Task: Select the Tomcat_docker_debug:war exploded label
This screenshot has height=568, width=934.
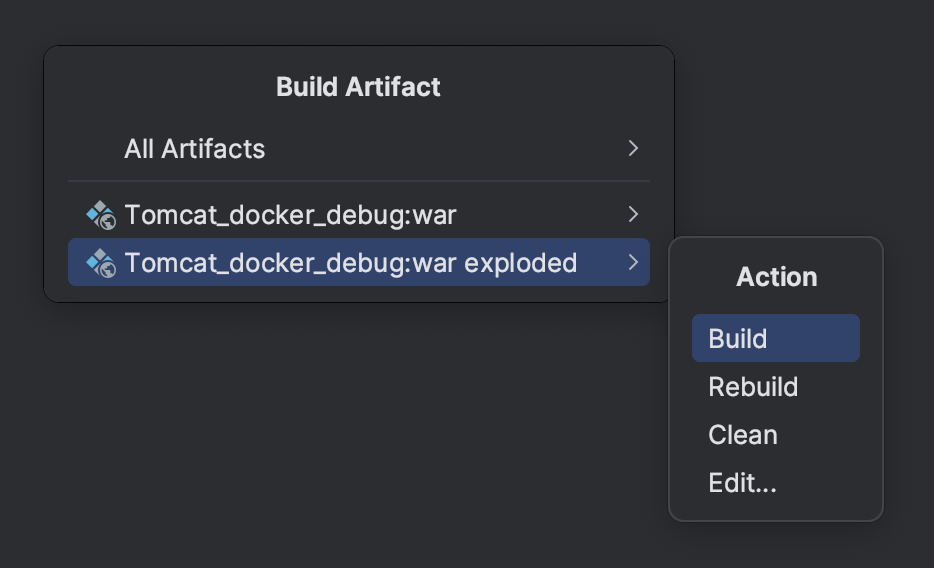Action: [x=350, y=263]
